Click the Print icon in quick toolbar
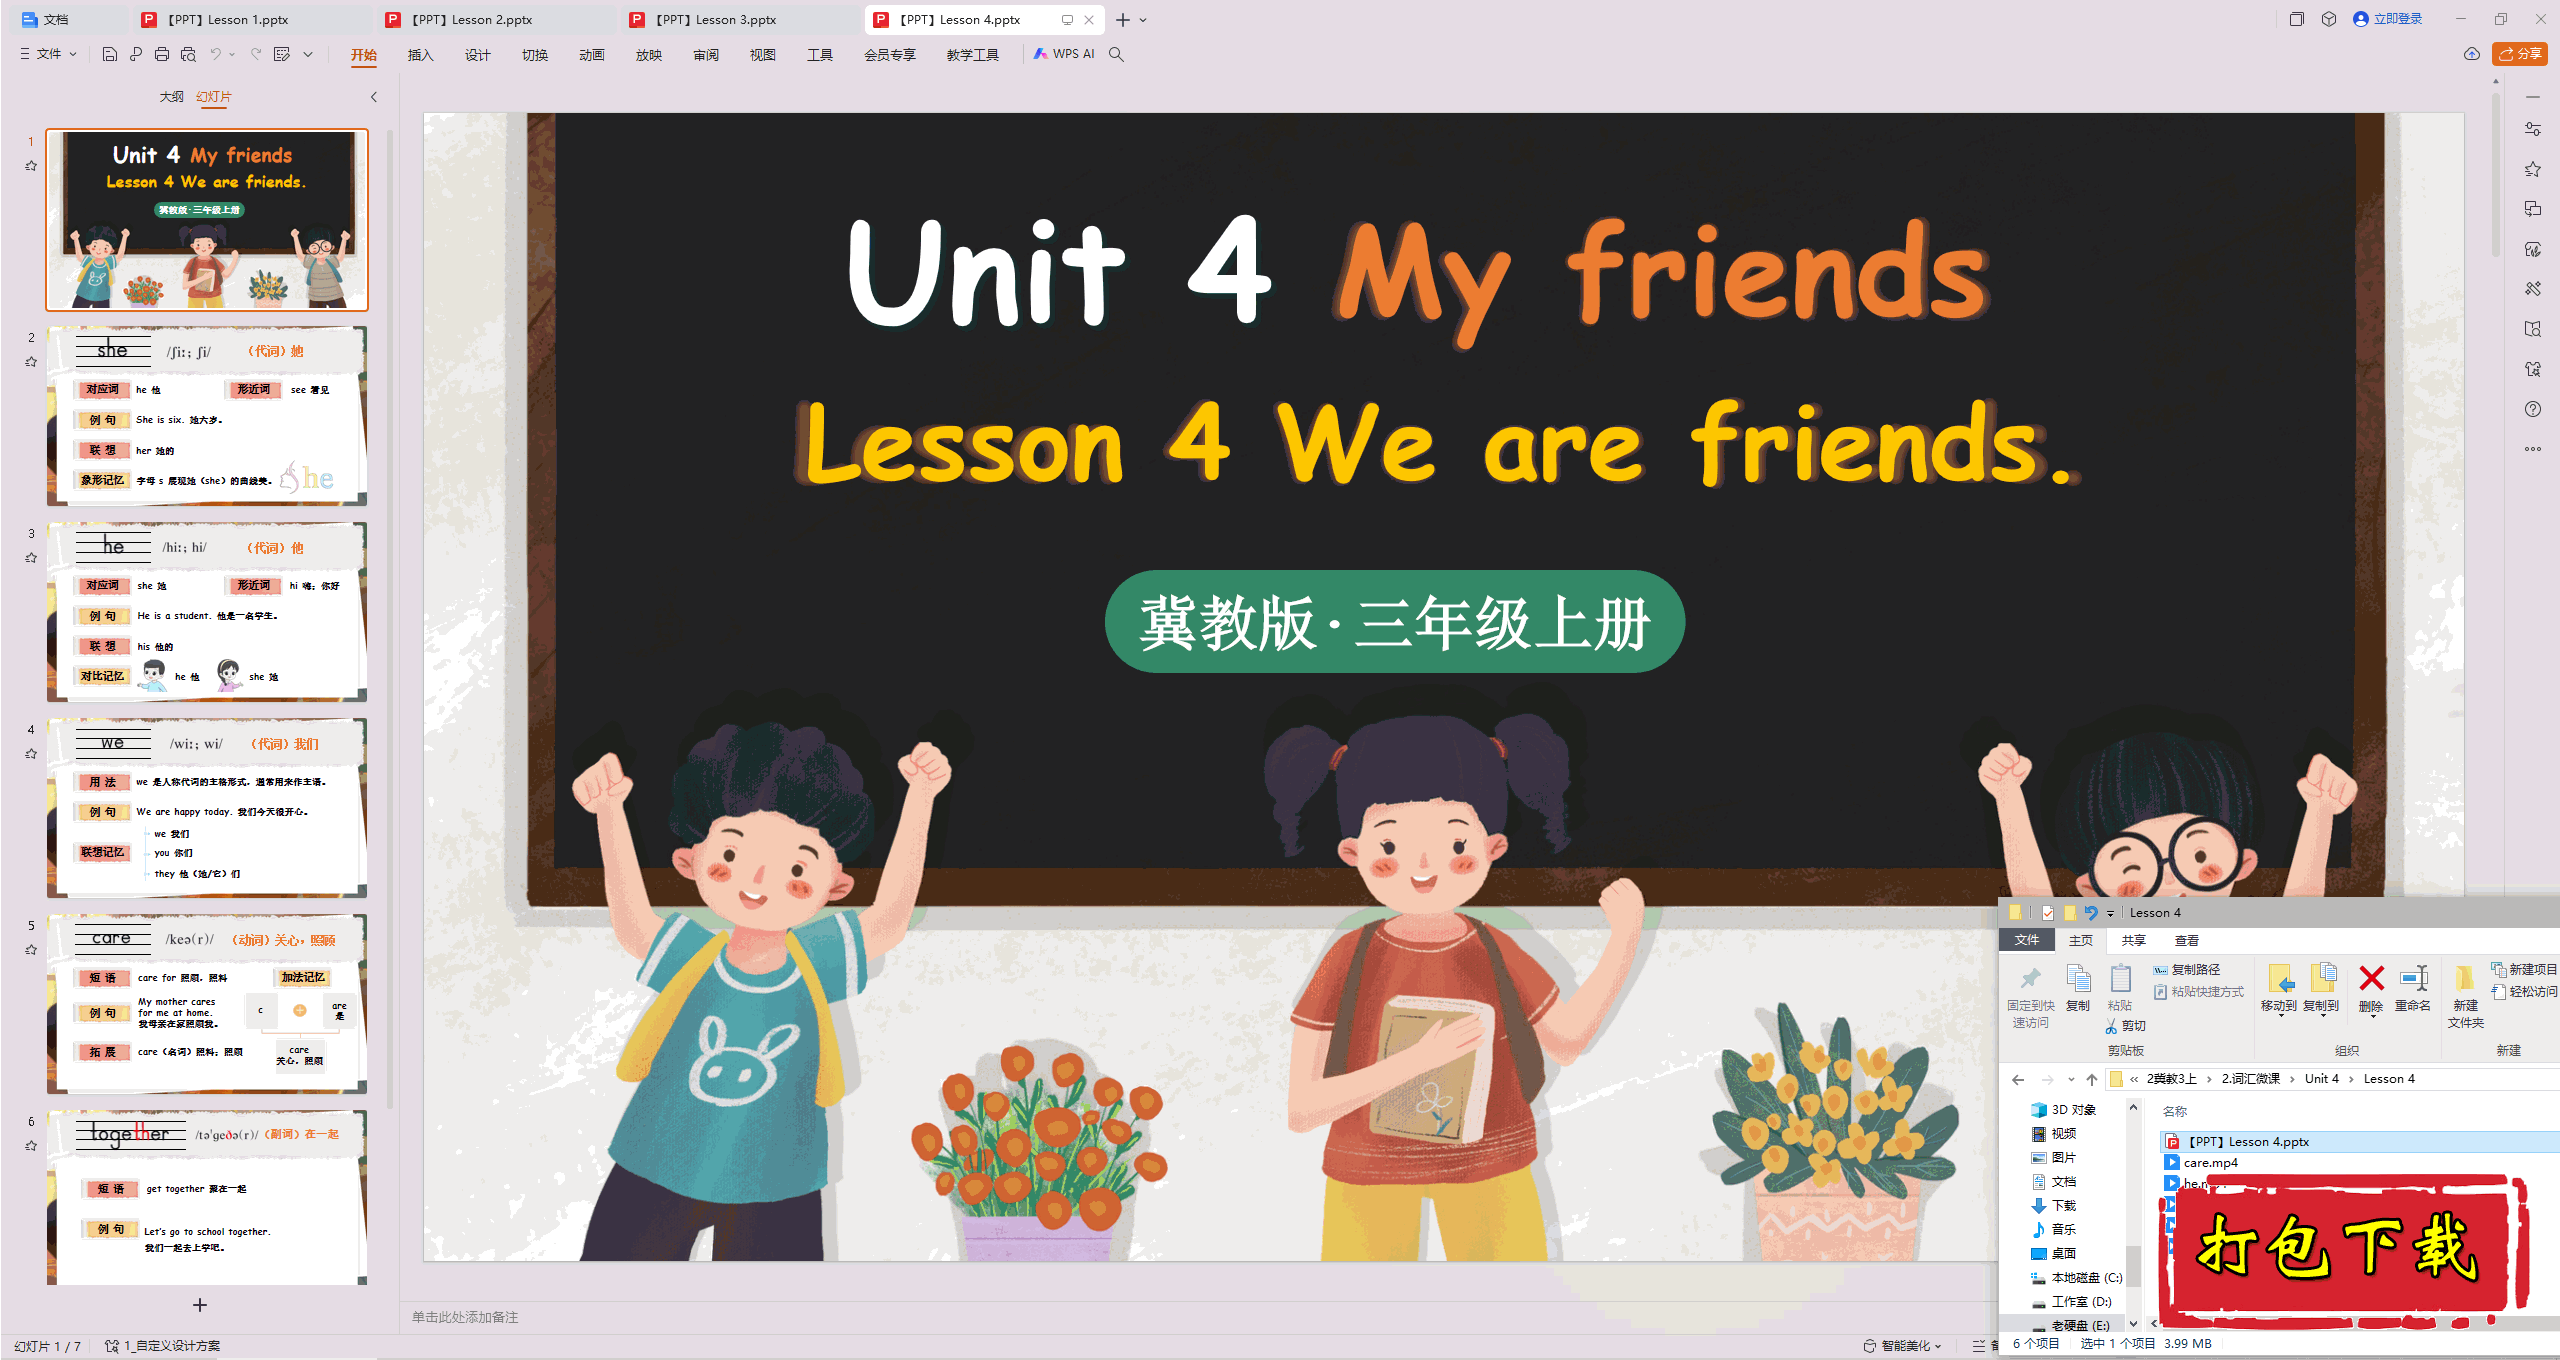Screen dimensions: 2560x1360 tap(162, 54)
